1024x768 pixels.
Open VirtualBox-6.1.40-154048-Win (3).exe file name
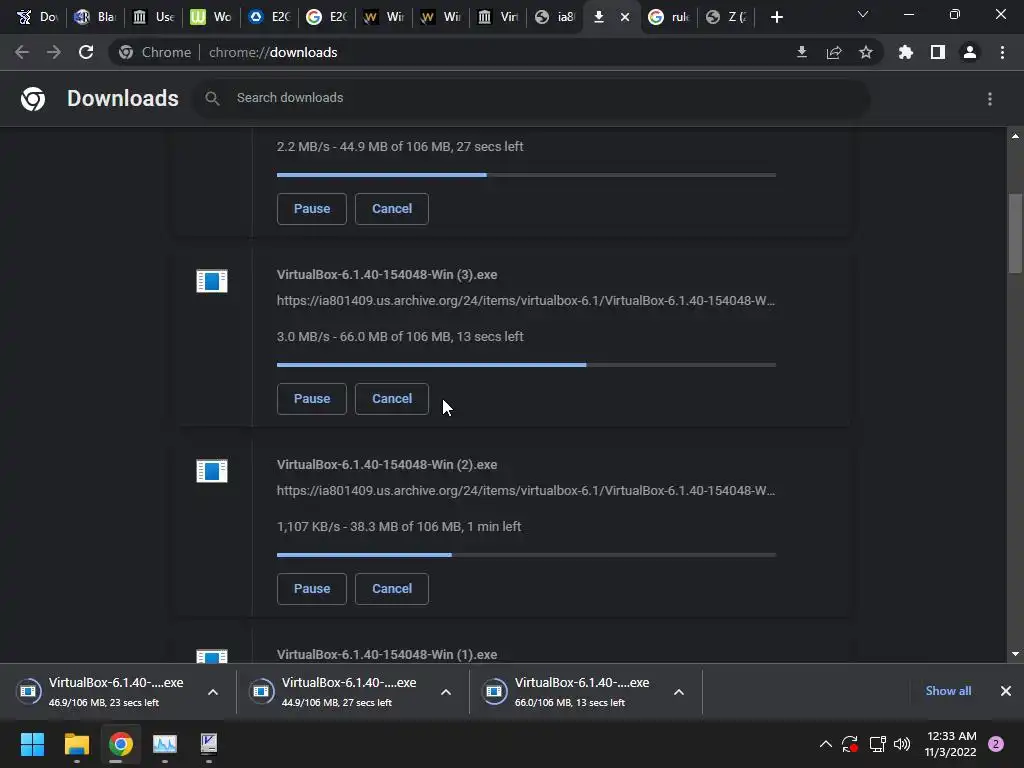coord(387,275)
